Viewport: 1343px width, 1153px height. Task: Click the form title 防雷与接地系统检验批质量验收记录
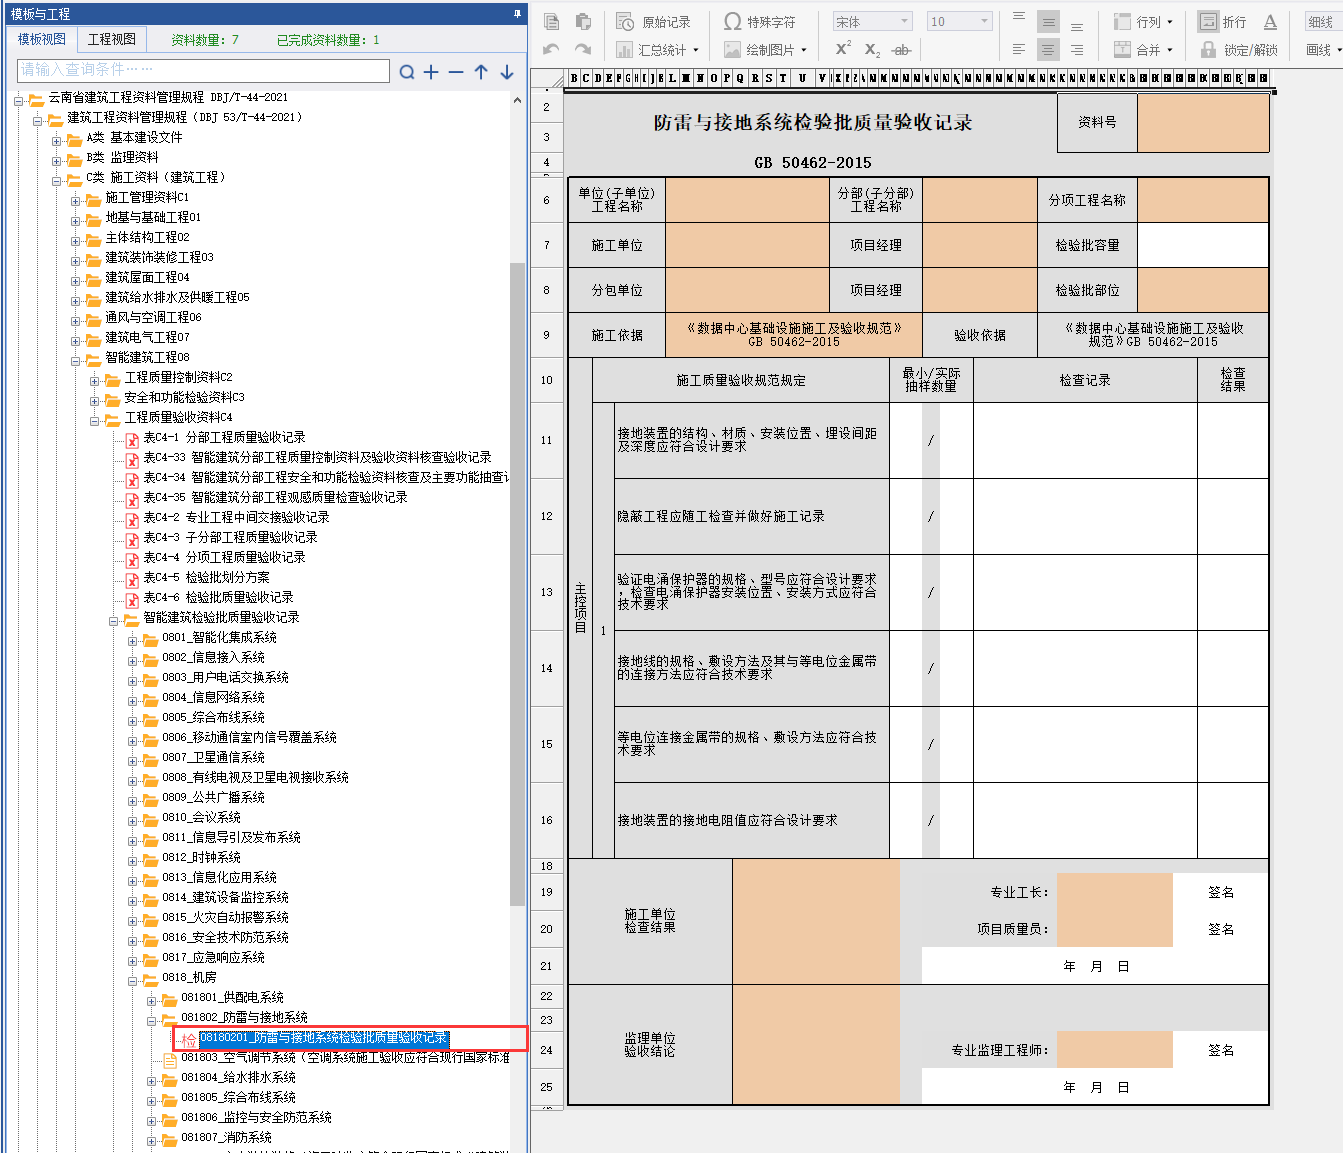click(x=813, y=122)
